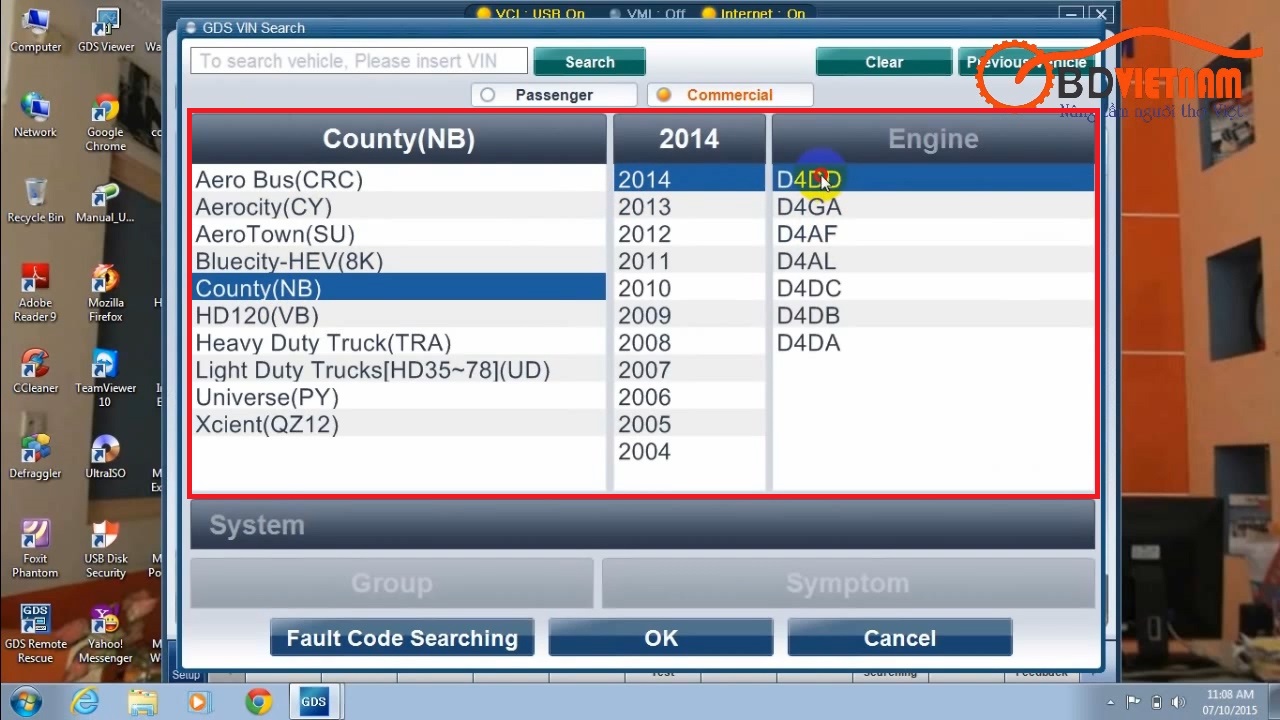Select Light Duty Trucks[HD35~78](UD)

pyautogui.click(x=399, y=370)
